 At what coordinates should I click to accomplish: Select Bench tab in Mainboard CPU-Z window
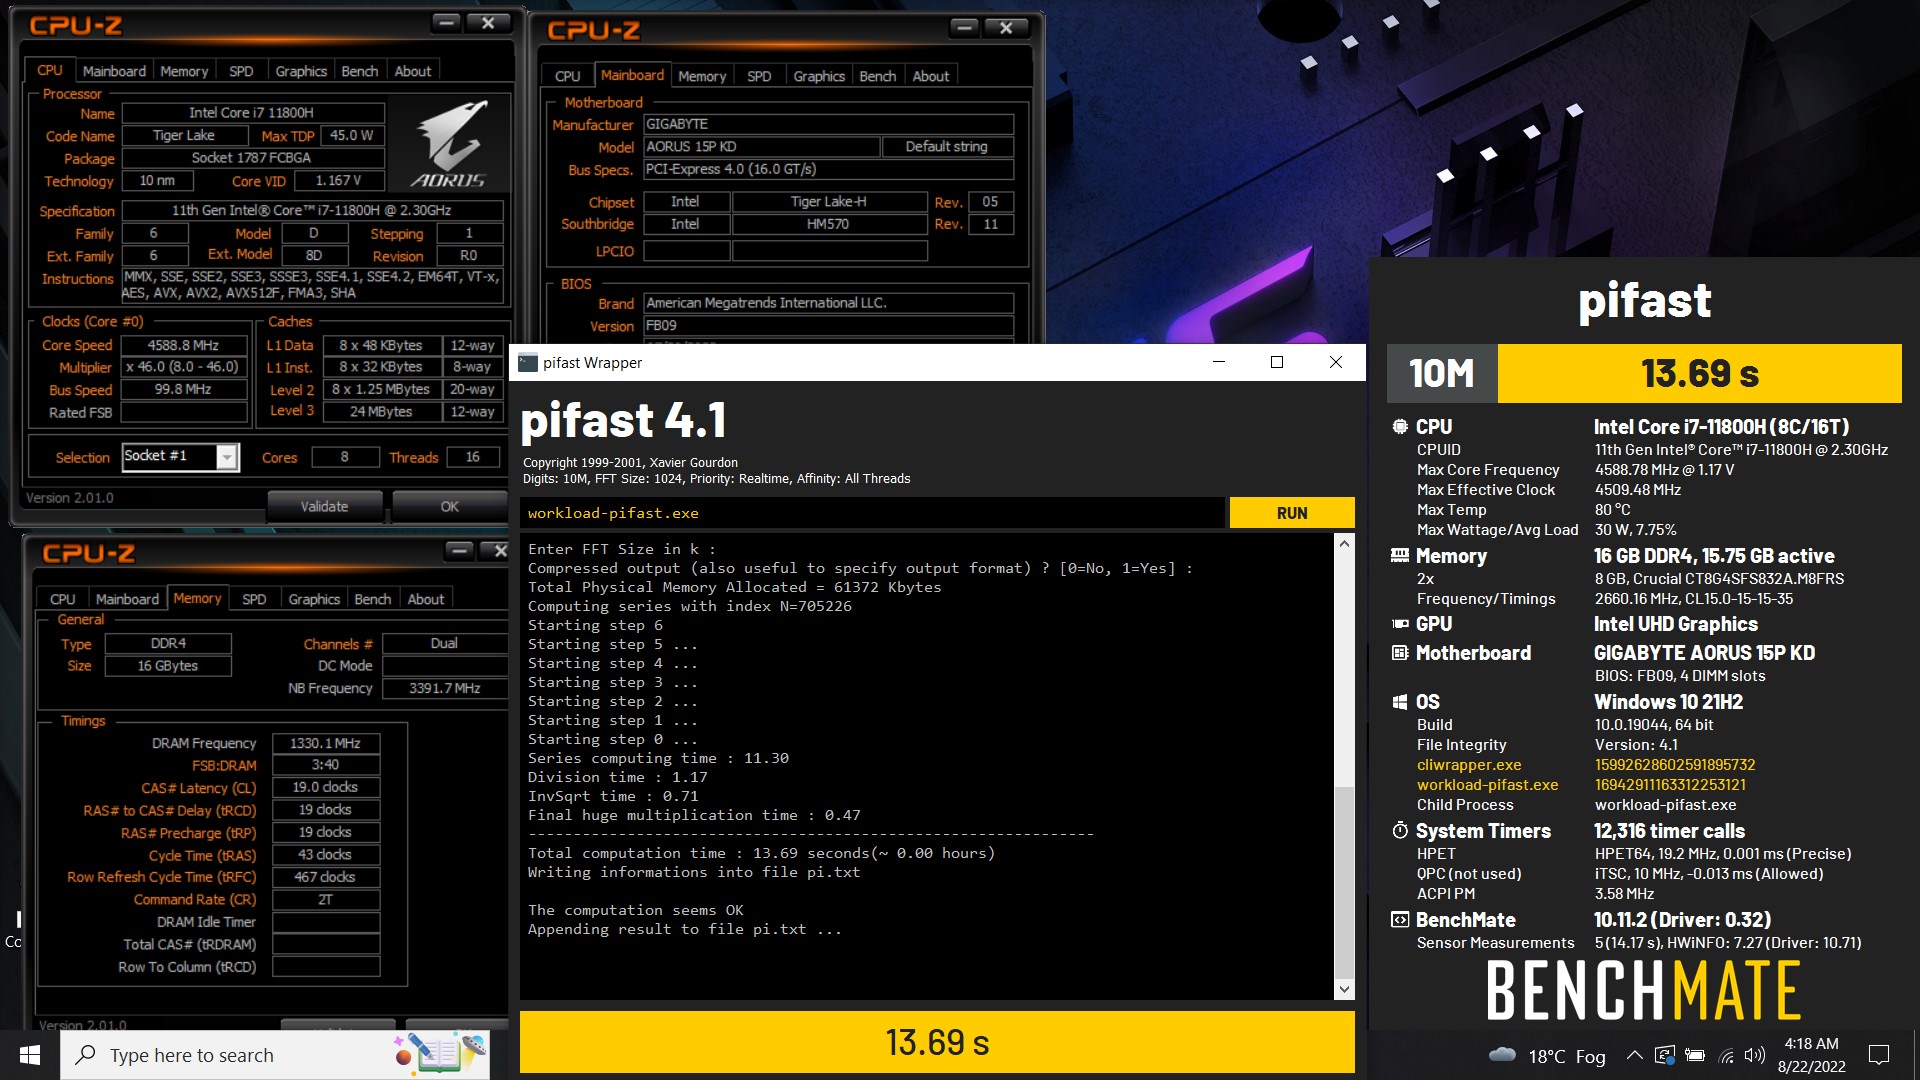click(x=878, y=76)
